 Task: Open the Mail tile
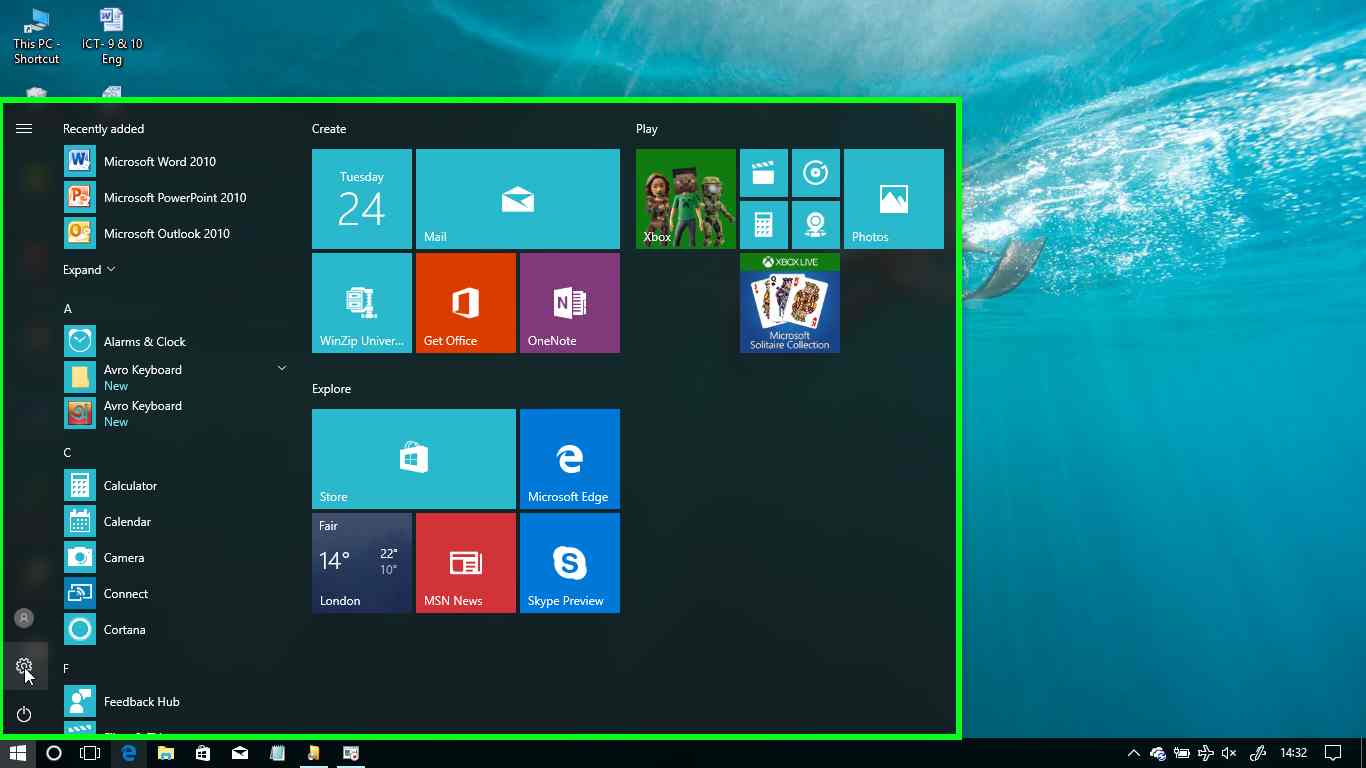click(518, 199)
